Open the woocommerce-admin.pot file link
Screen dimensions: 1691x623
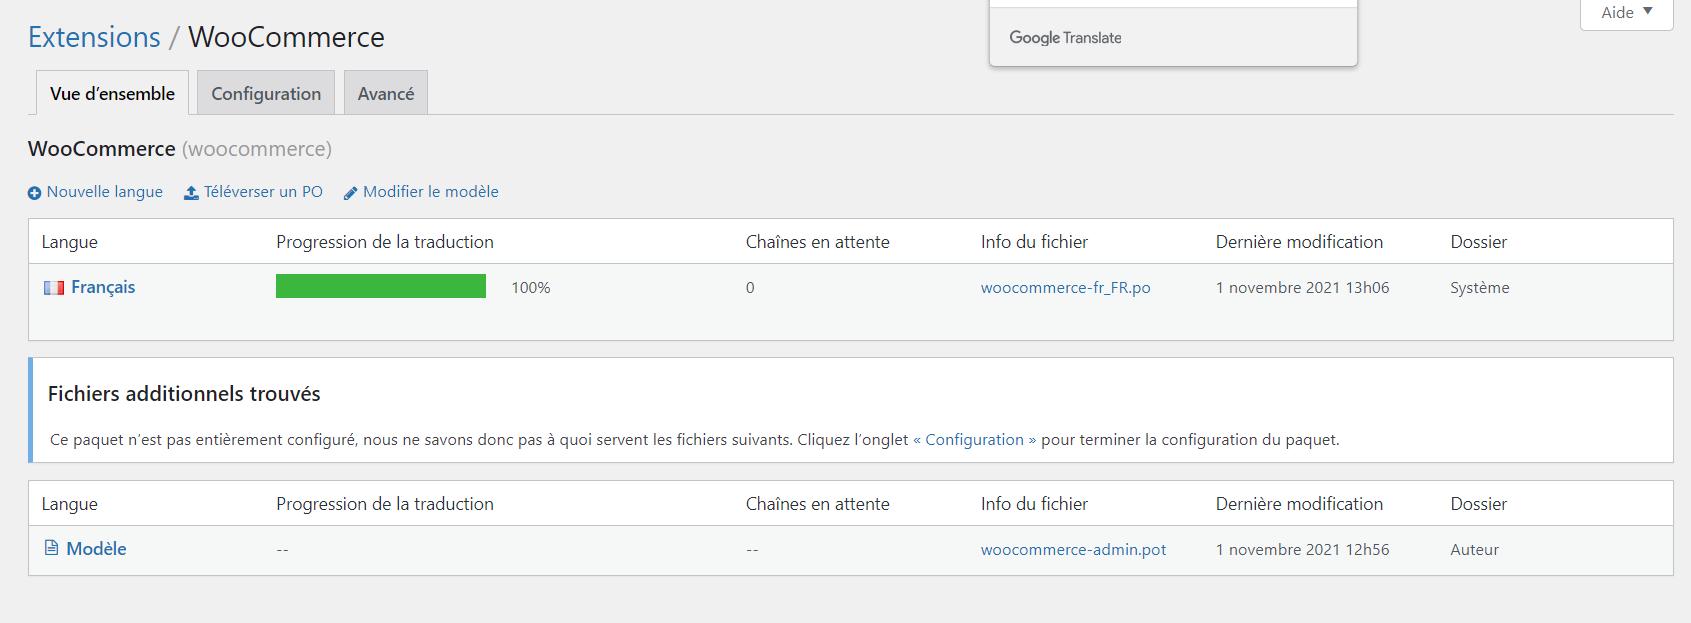[1073, 550]
